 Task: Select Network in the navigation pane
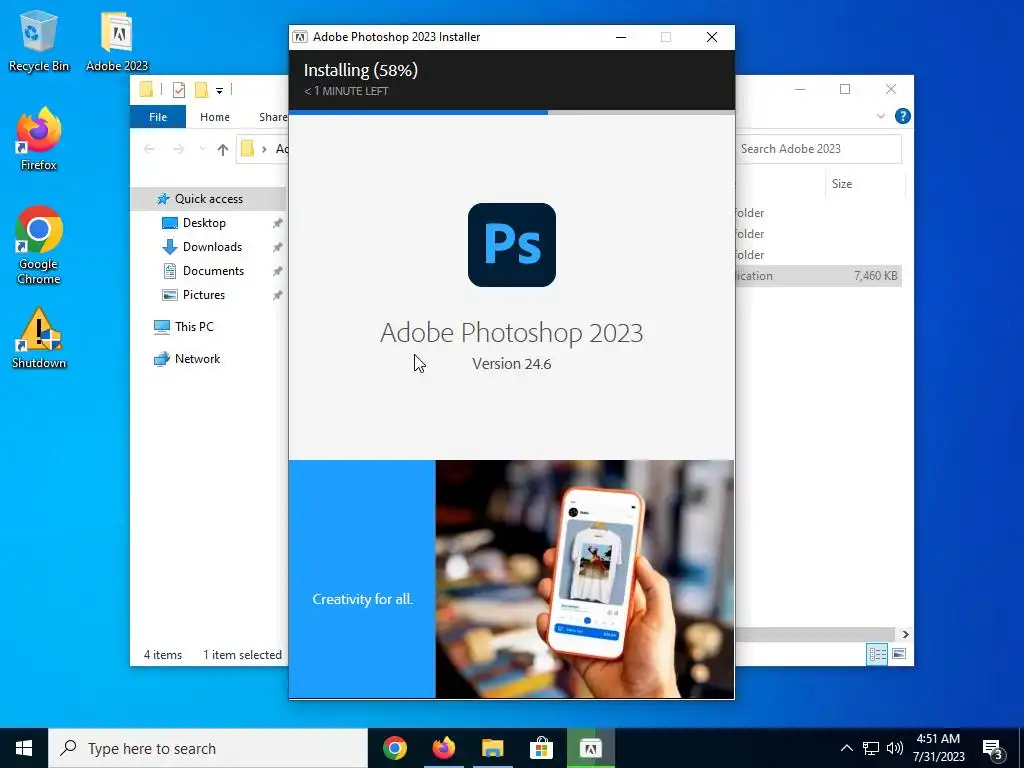click(197, 359)
